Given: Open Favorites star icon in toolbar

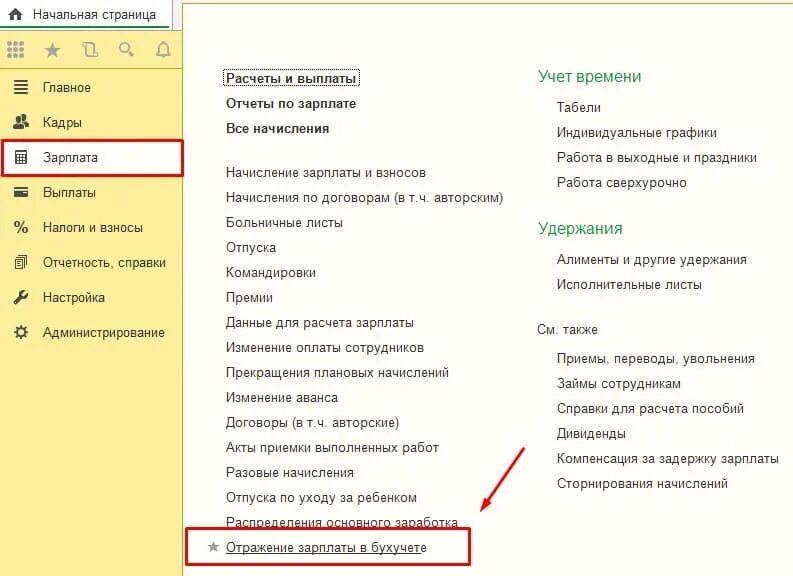Looking at the screenshot, I should [53, 50].
